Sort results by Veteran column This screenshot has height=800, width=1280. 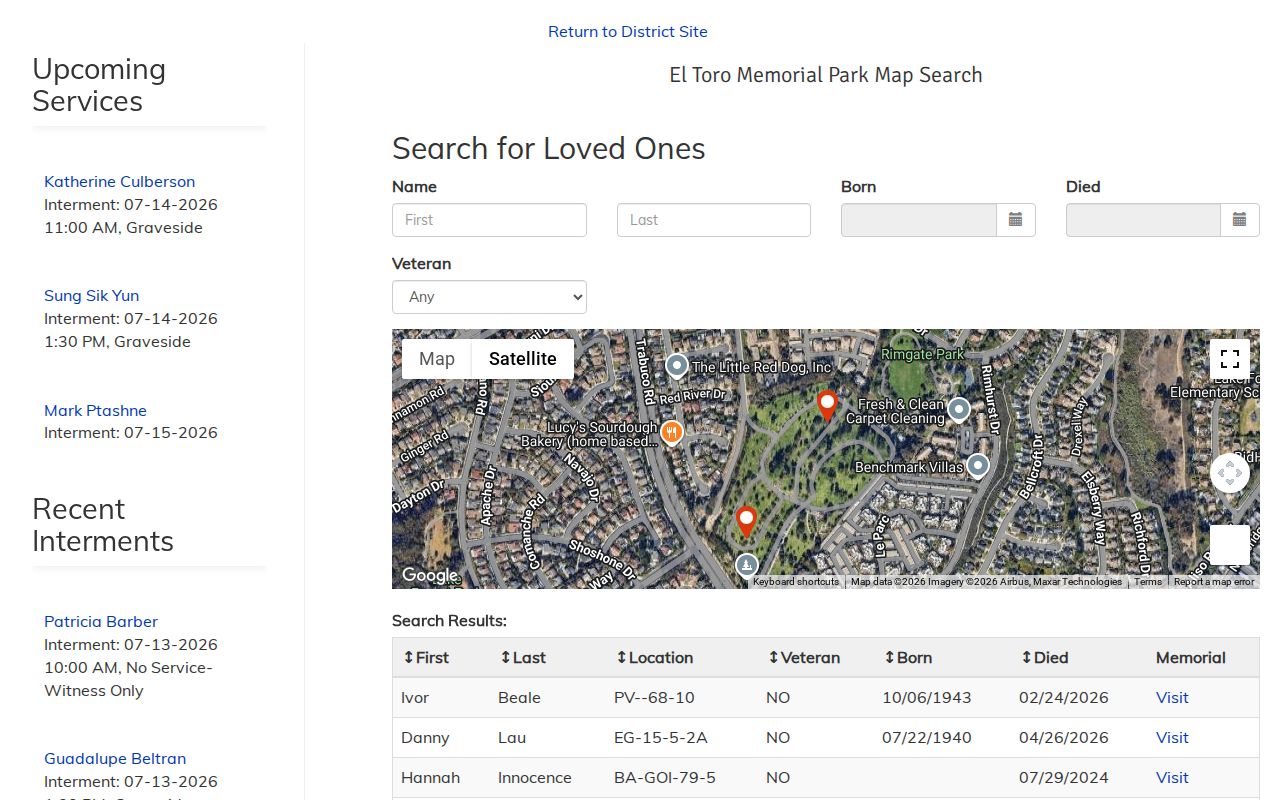tap(804, 658)
